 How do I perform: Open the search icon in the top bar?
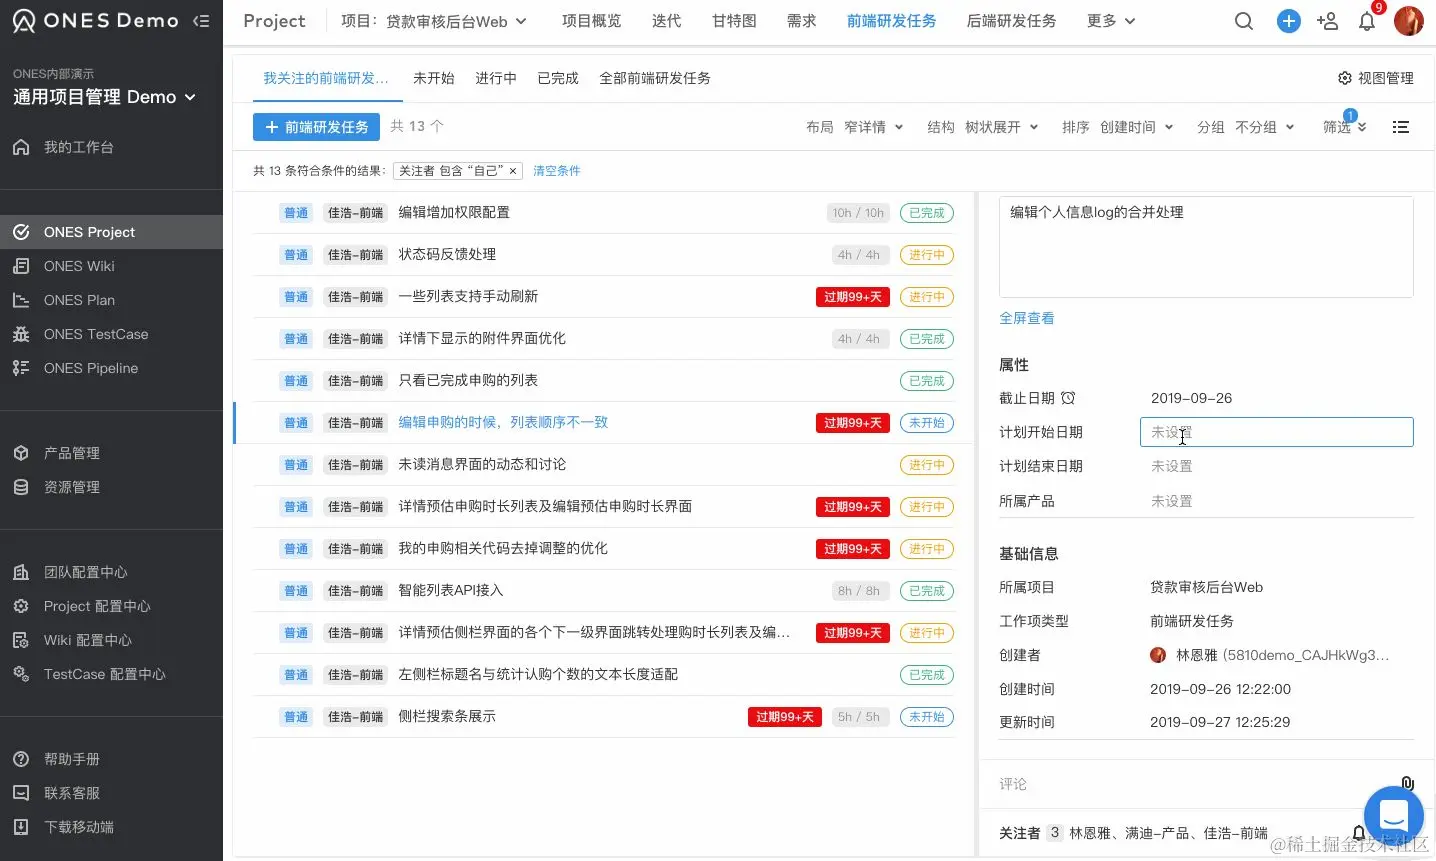click(1243, 20)
